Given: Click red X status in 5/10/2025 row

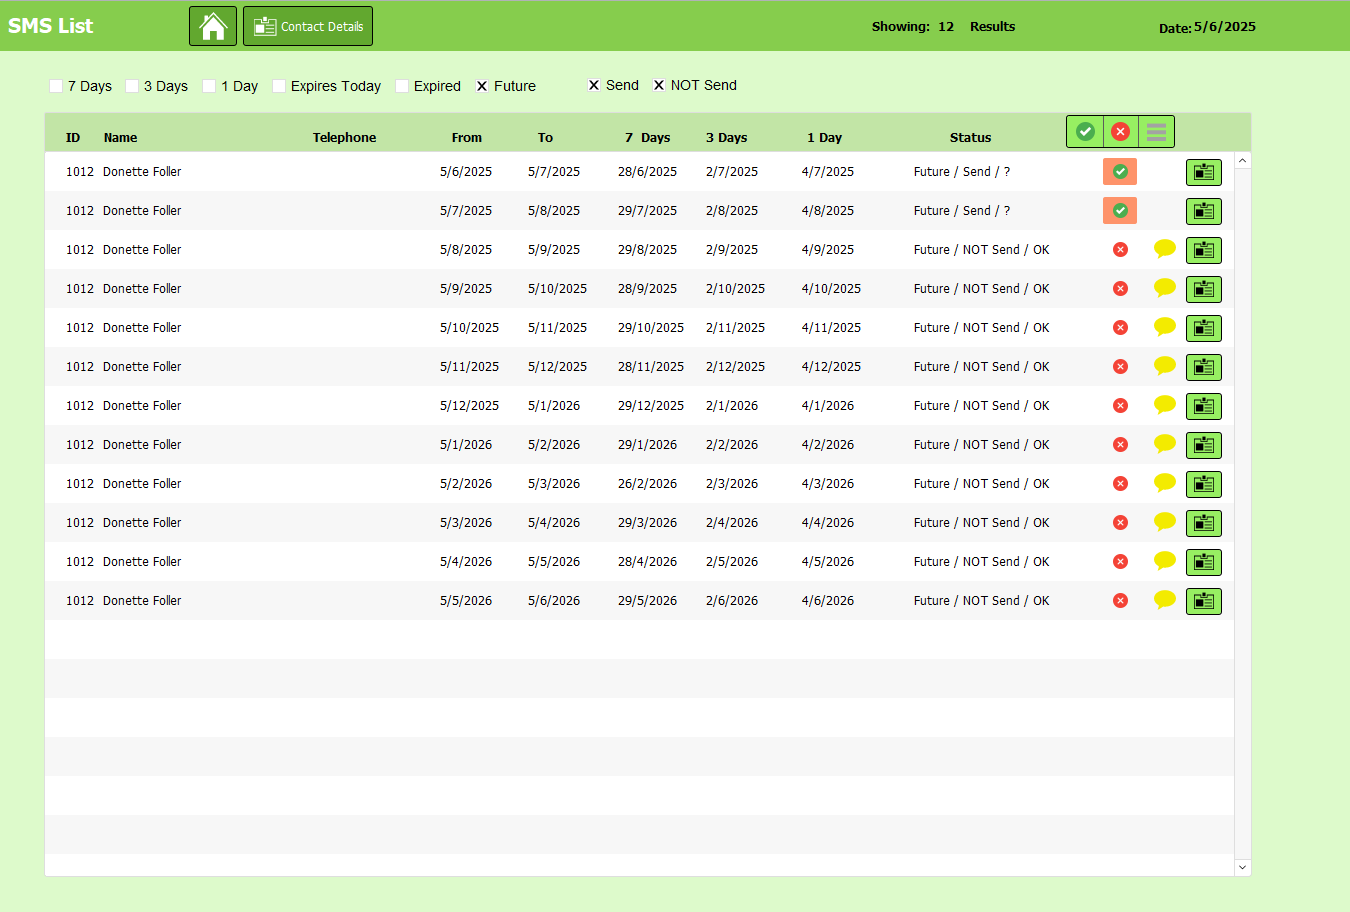Looking at the screenshot, I should [1120, 328].
